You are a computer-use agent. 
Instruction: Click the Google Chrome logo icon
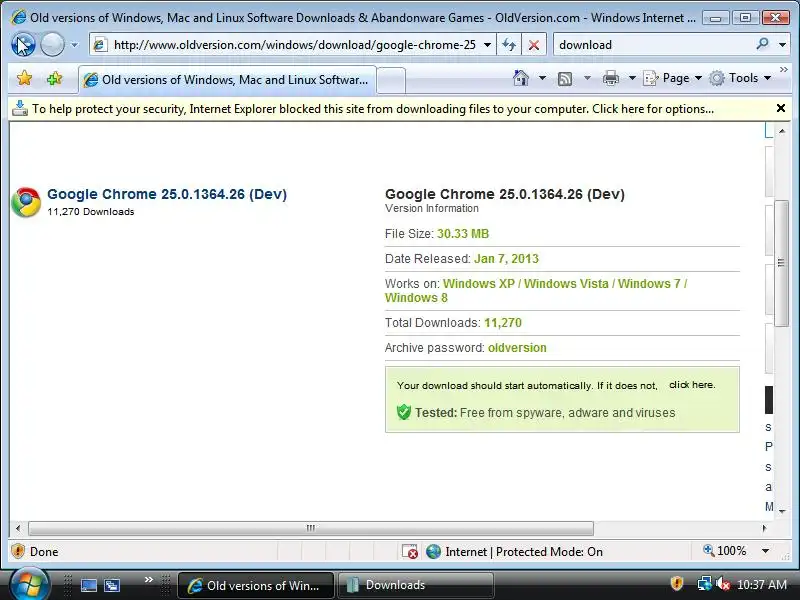click(x=26, y=202)
